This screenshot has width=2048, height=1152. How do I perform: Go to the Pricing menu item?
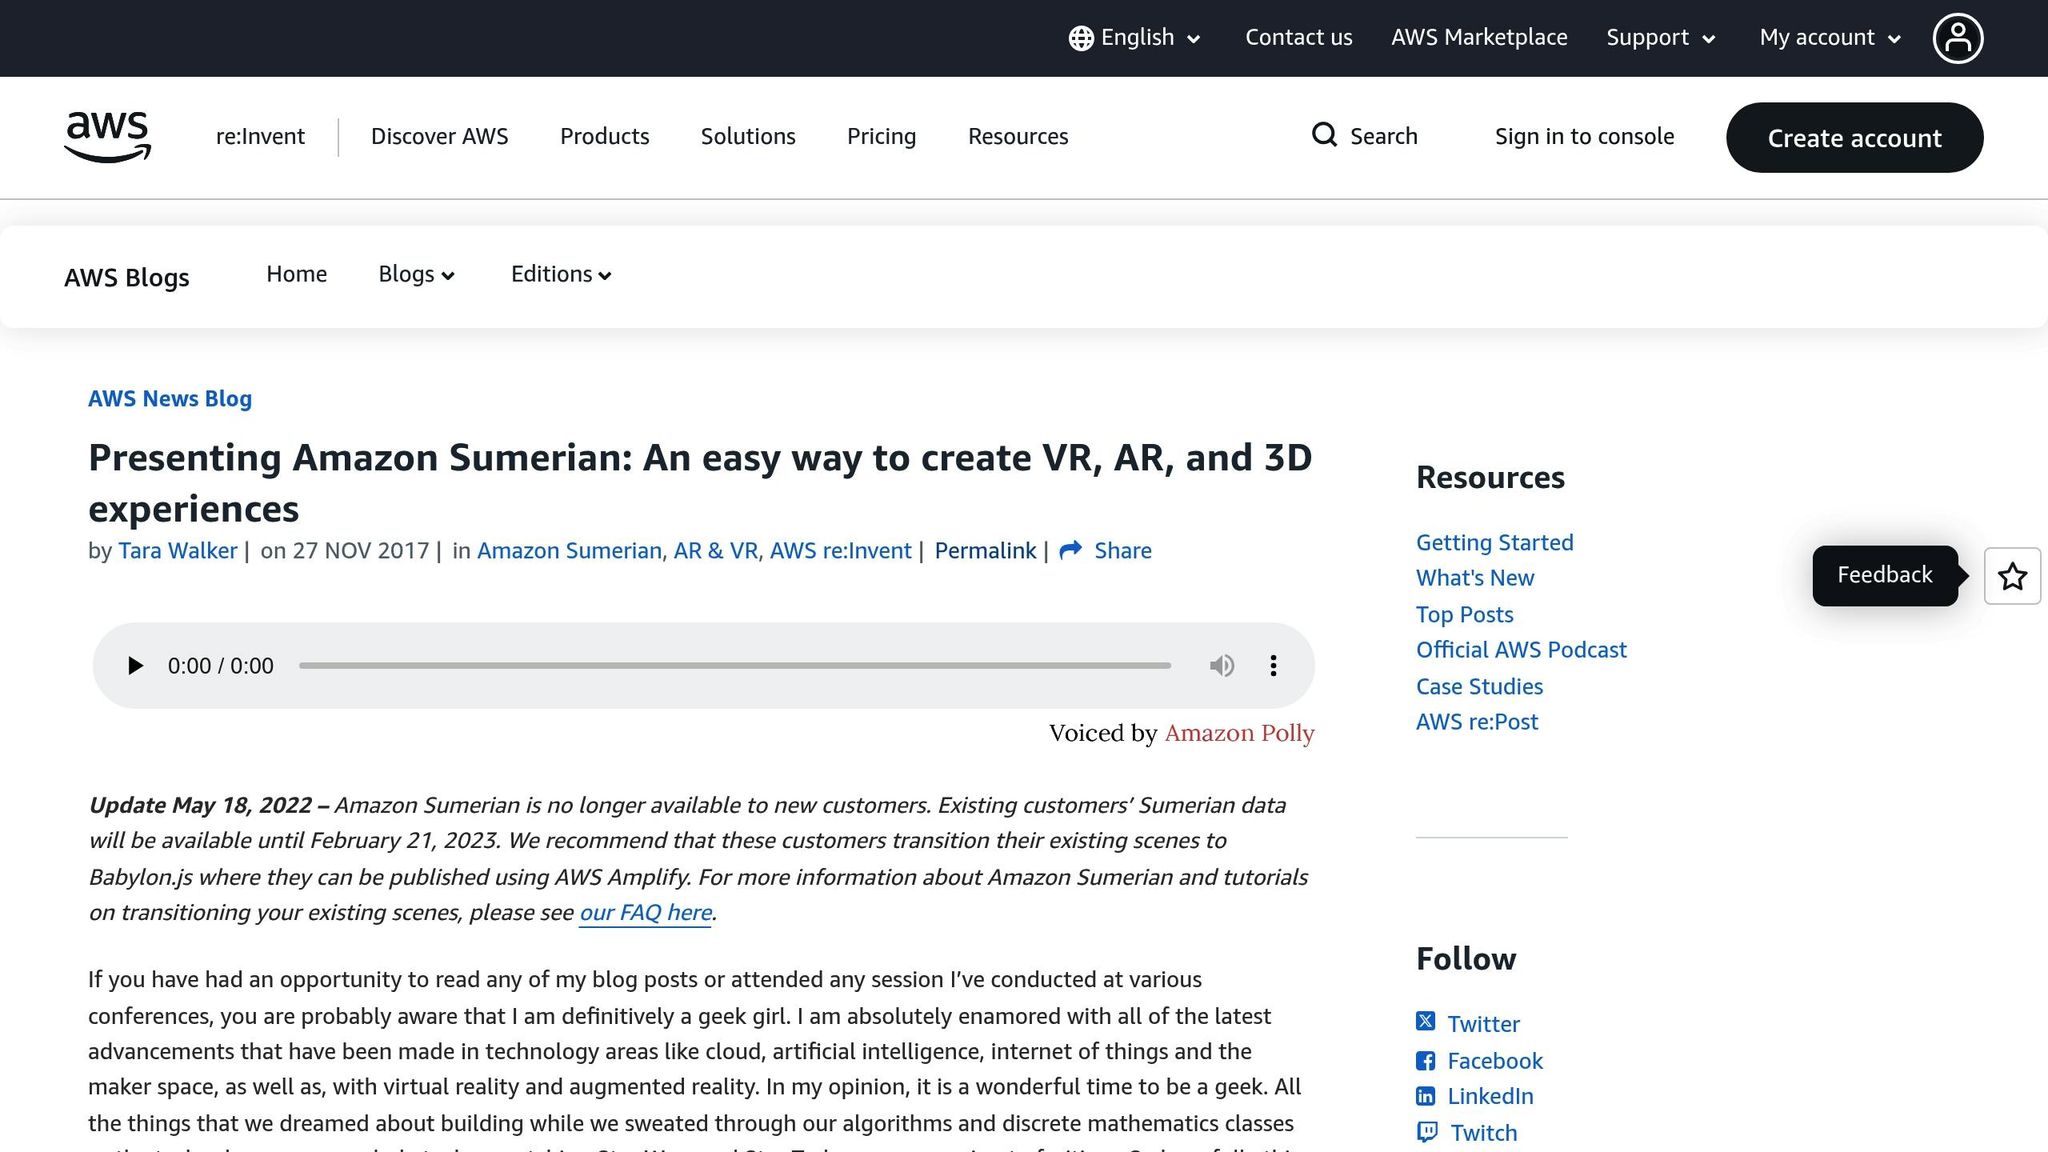(x=881, y=137)
